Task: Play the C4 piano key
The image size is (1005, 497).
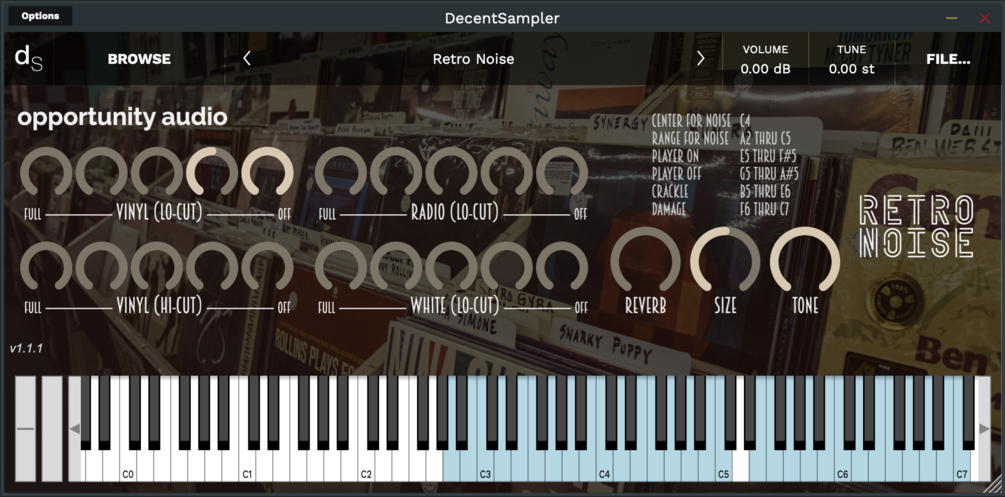Action: pos(604,467)
